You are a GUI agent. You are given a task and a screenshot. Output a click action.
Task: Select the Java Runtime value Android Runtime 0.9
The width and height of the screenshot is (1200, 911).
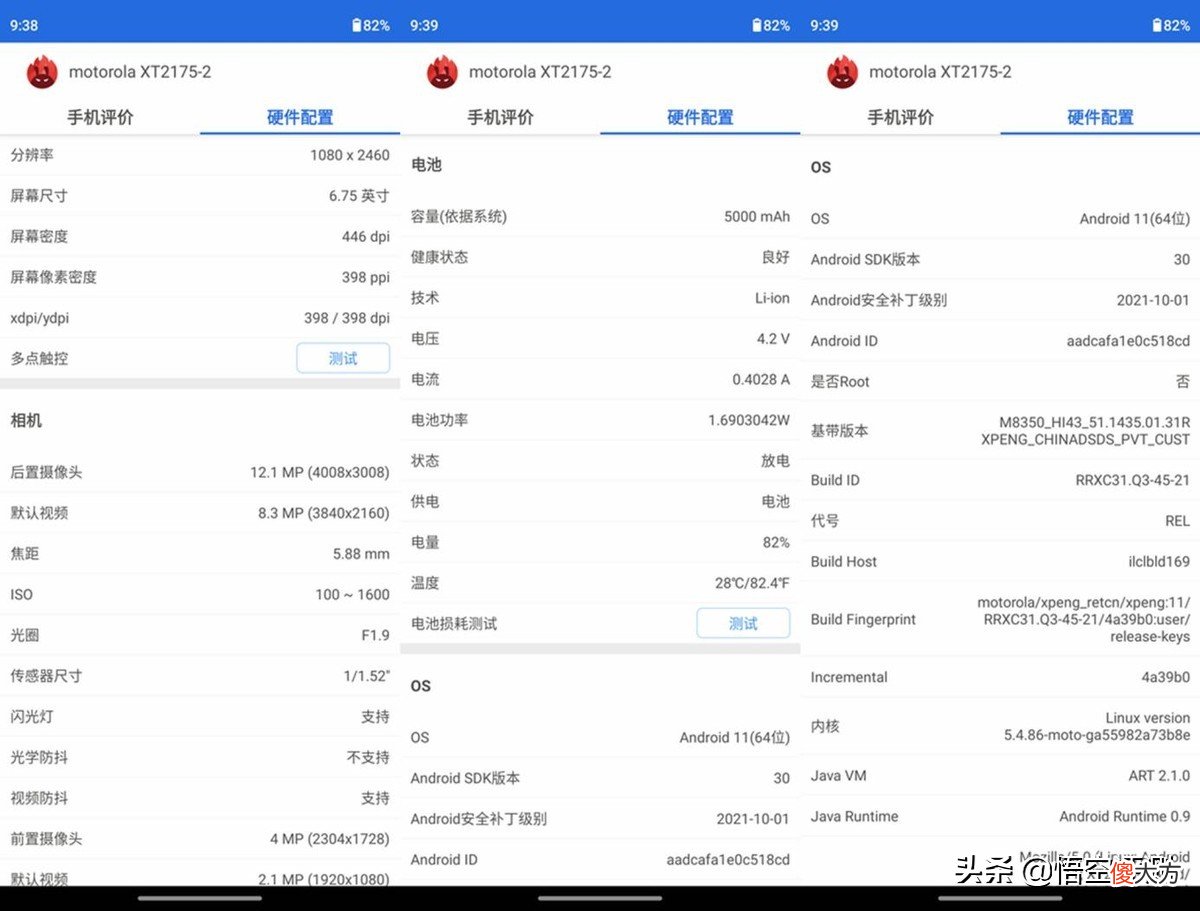[x=1125, y=817]
